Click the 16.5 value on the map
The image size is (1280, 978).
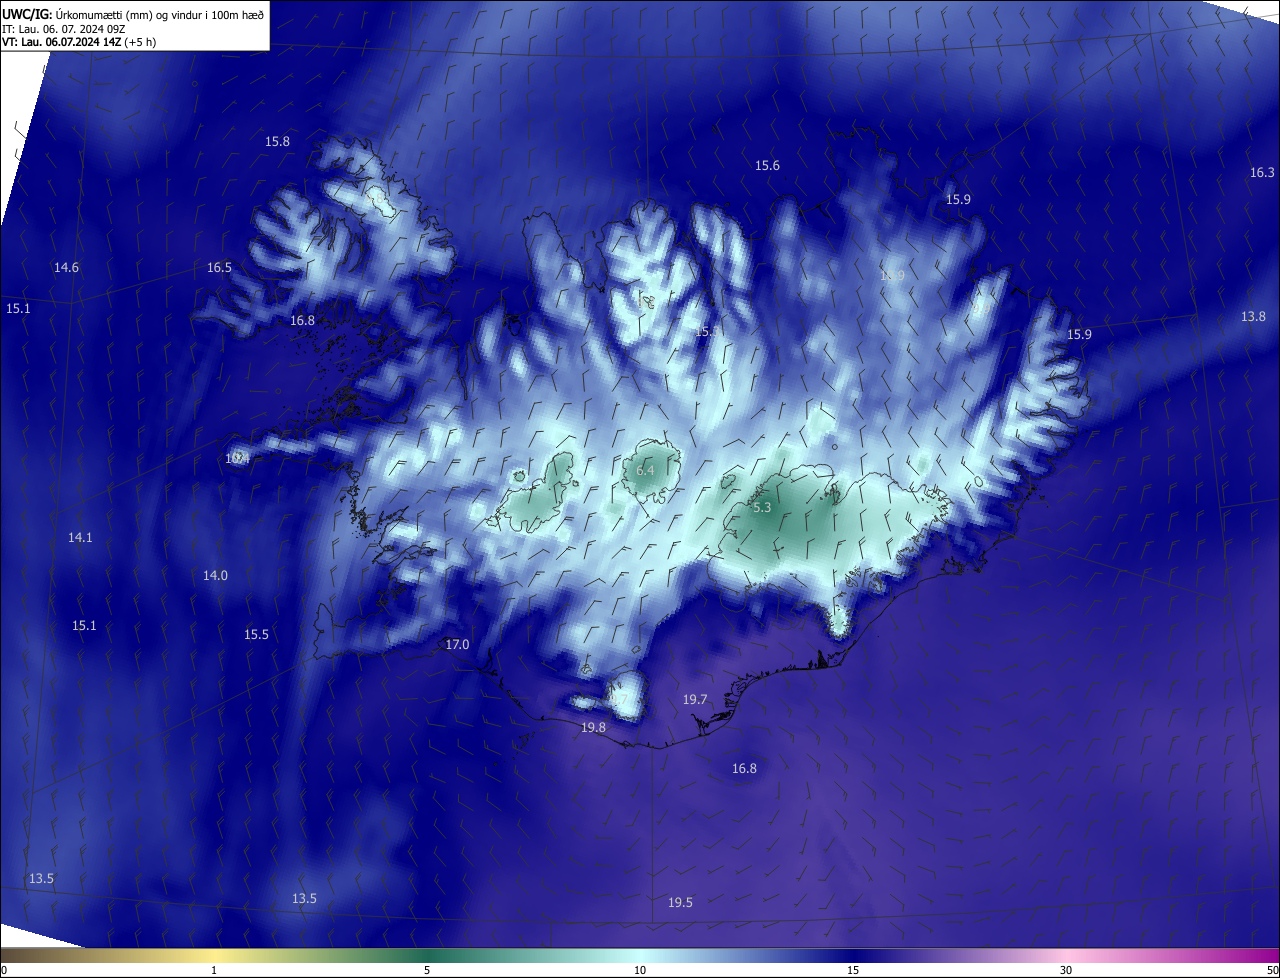[219, 267]
